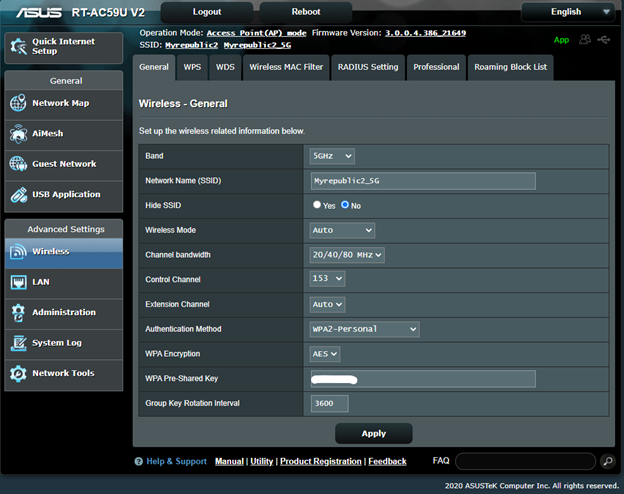Click the FAQ search input box

525,461
